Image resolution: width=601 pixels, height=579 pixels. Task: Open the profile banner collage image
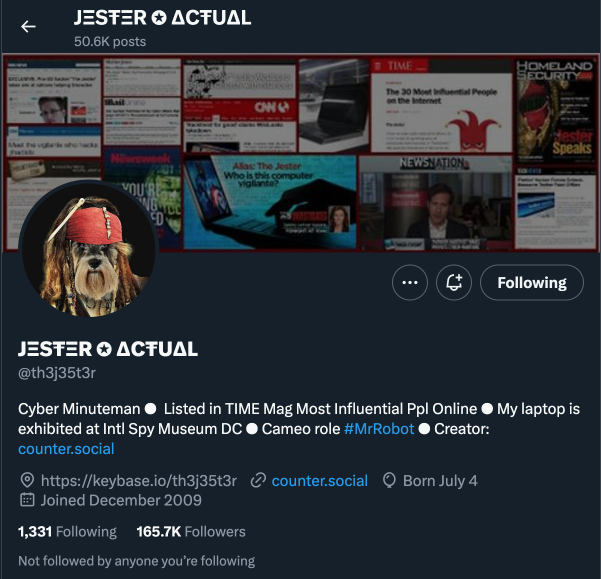coord(300,153)
